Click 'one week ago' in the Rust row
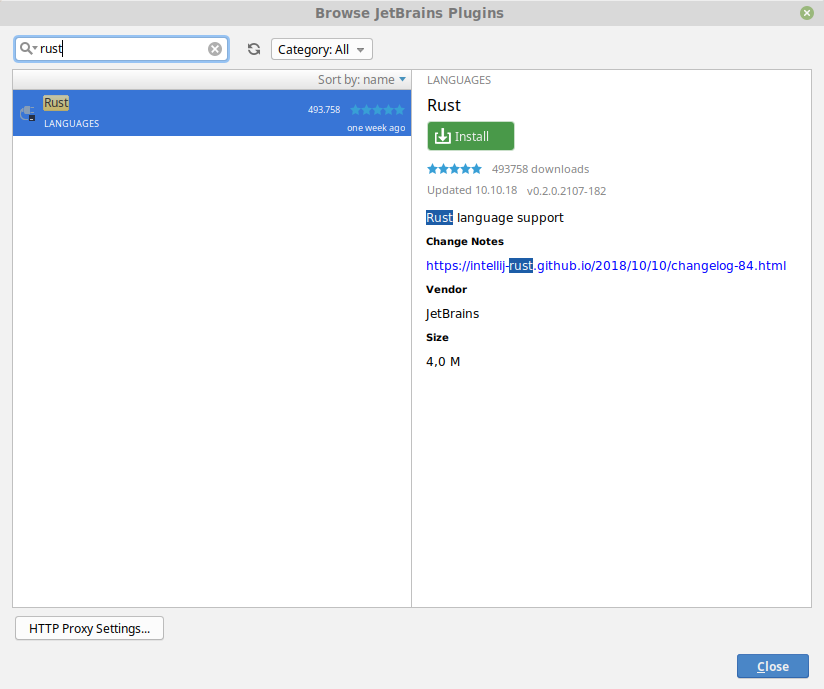The height and width of the screenshot is (689, 824). [376, 128]
